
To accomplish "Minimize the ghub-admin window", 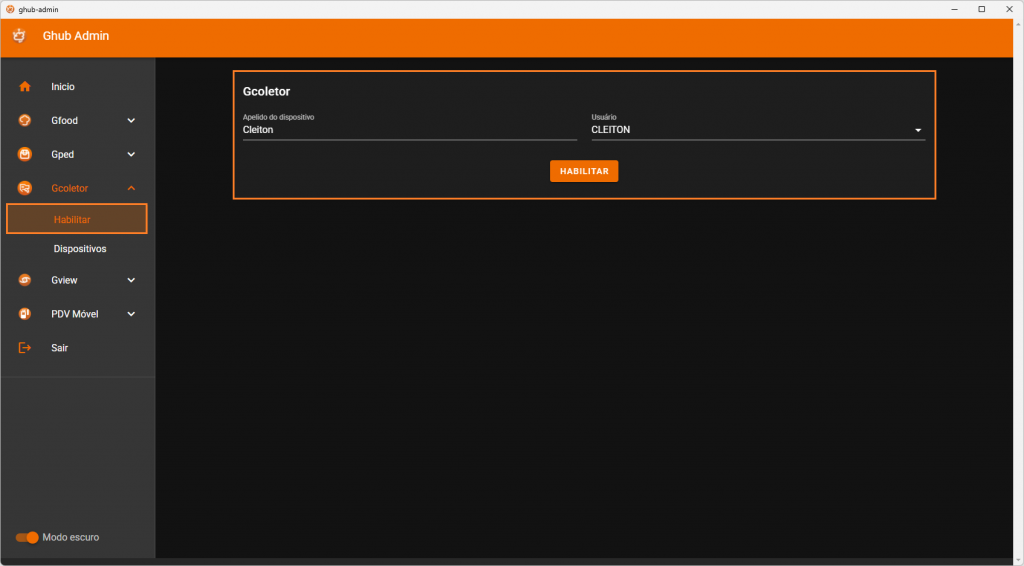I will (x=954, y=9).
